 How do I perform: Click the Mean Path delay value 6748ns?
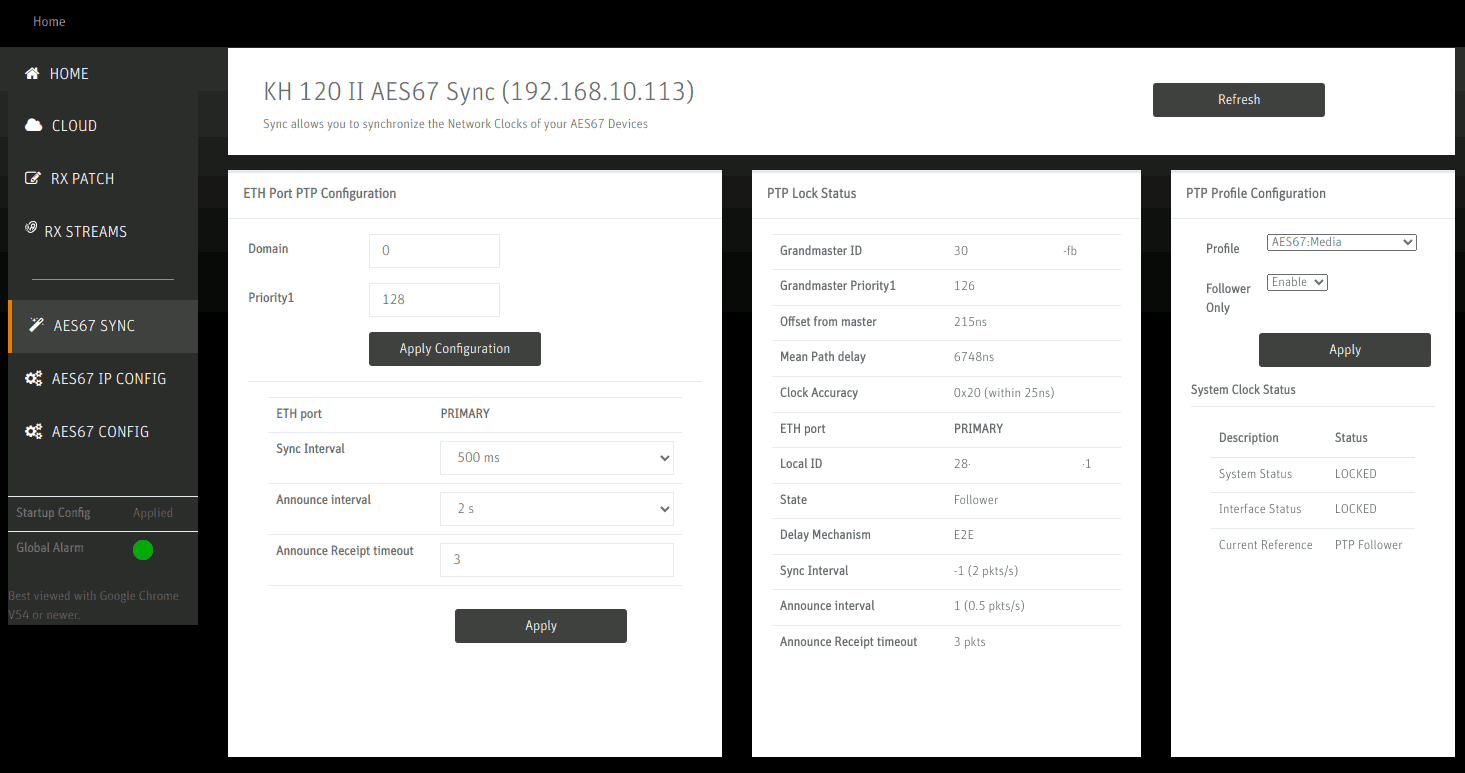point(974,357)
